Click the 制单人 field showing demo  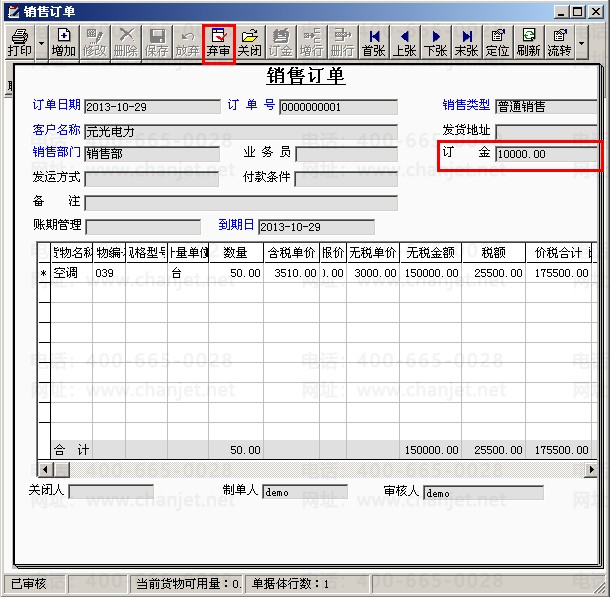(x=305, y=492)
